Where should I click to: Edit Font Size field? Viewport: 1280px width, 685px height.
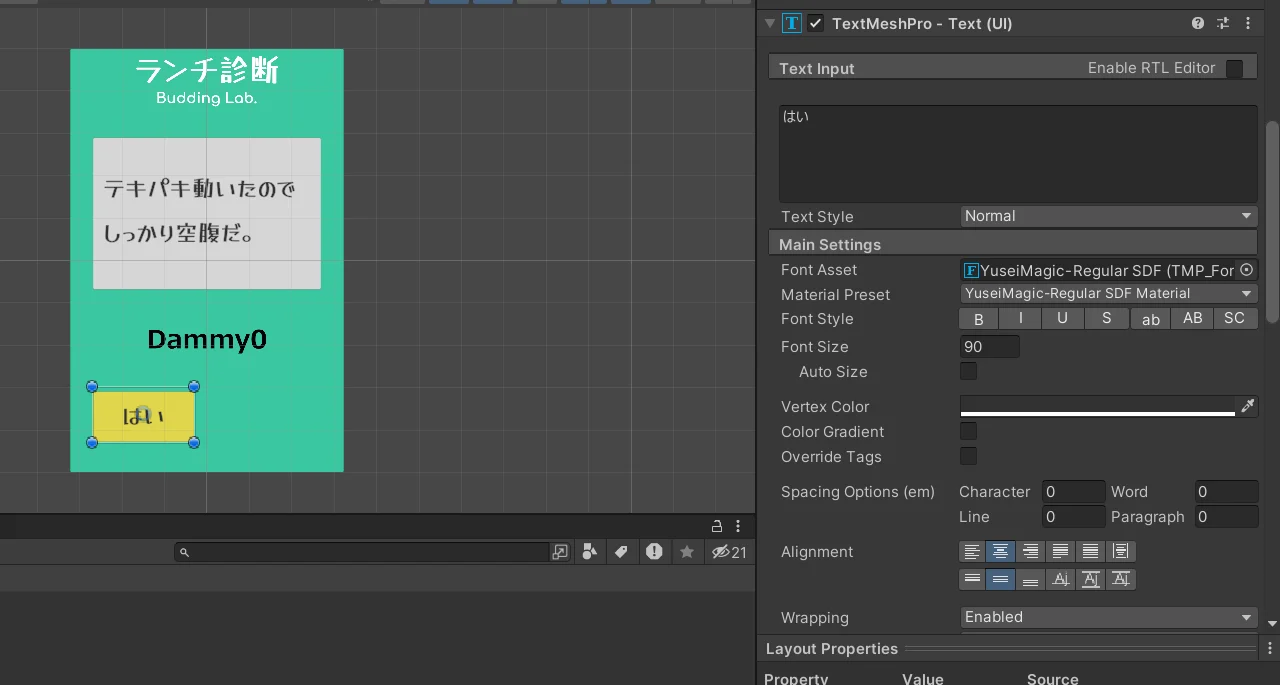(989, 347)
